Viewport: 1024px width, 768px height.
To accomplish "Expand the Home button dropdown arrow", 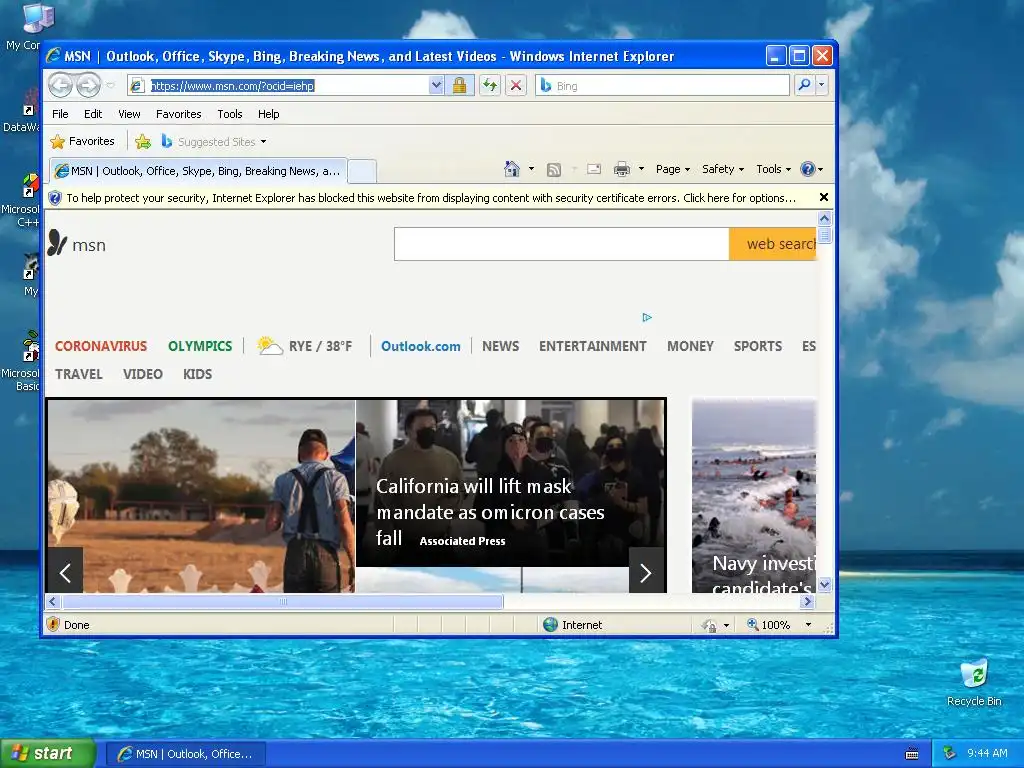I will [531, 169].
